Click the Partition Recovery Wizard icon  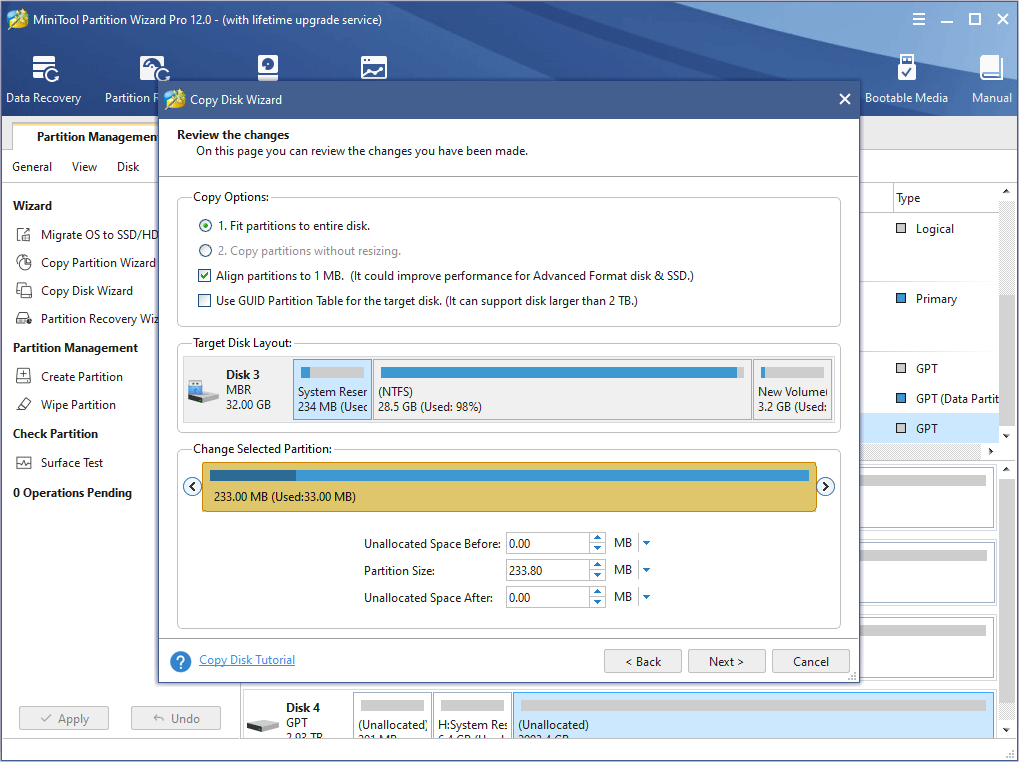tap(23, 318)
